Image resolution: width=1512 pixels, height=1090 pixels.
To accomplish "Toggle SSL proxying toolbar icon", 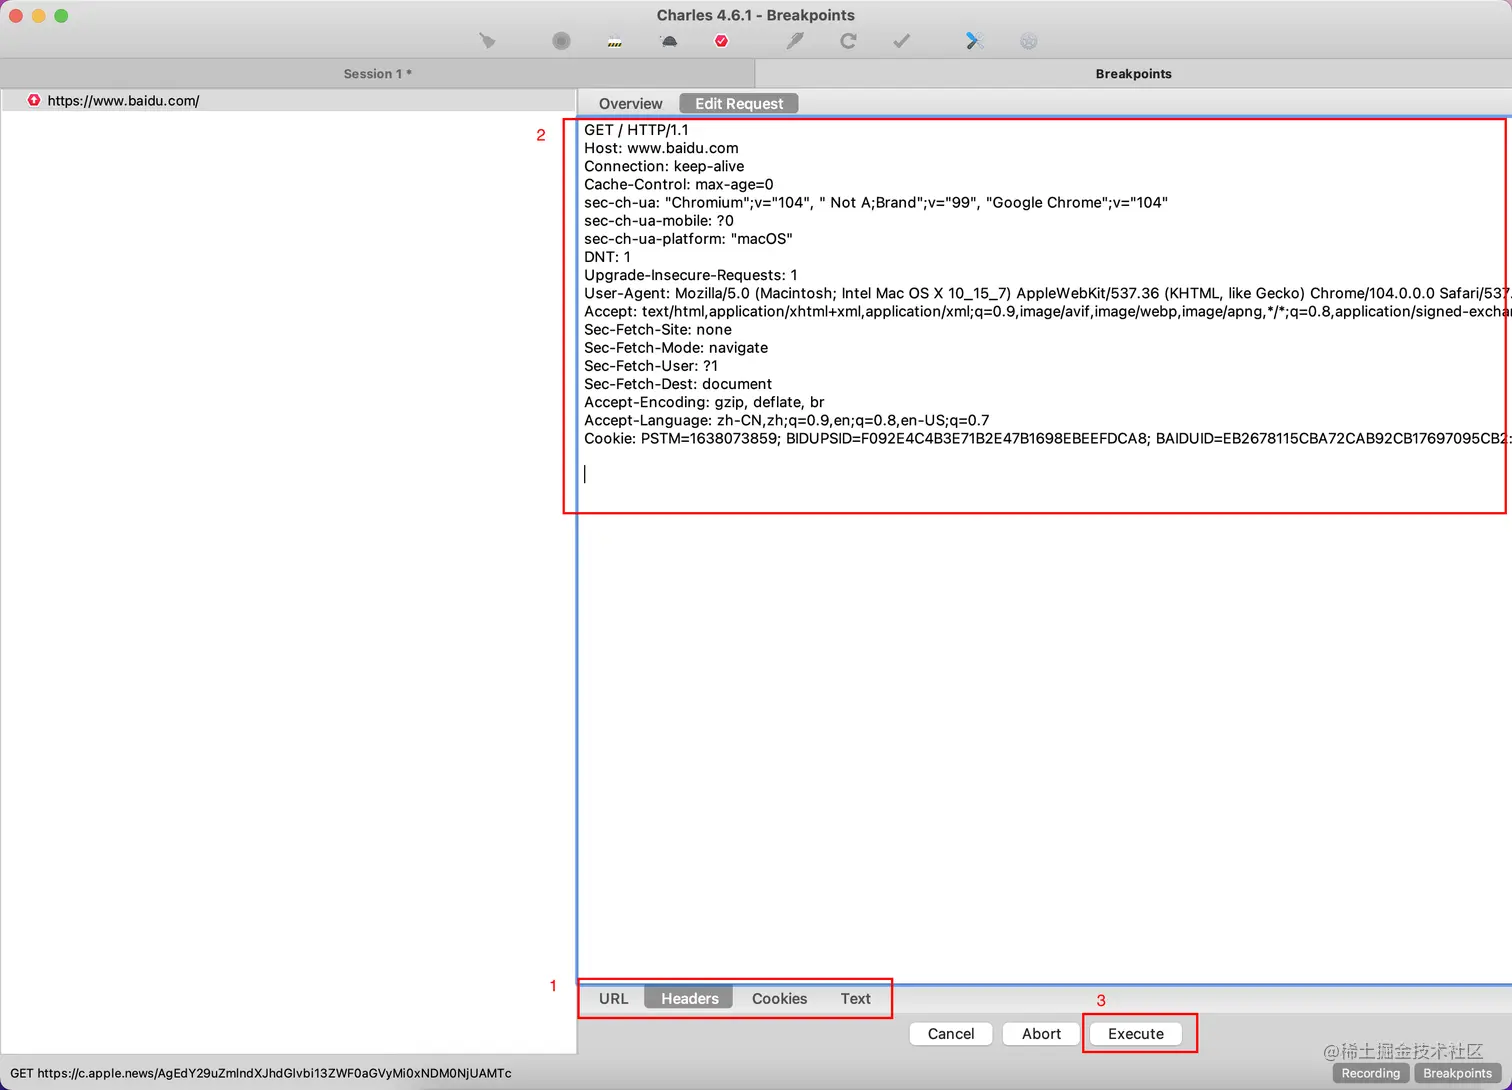I will 615,41.
